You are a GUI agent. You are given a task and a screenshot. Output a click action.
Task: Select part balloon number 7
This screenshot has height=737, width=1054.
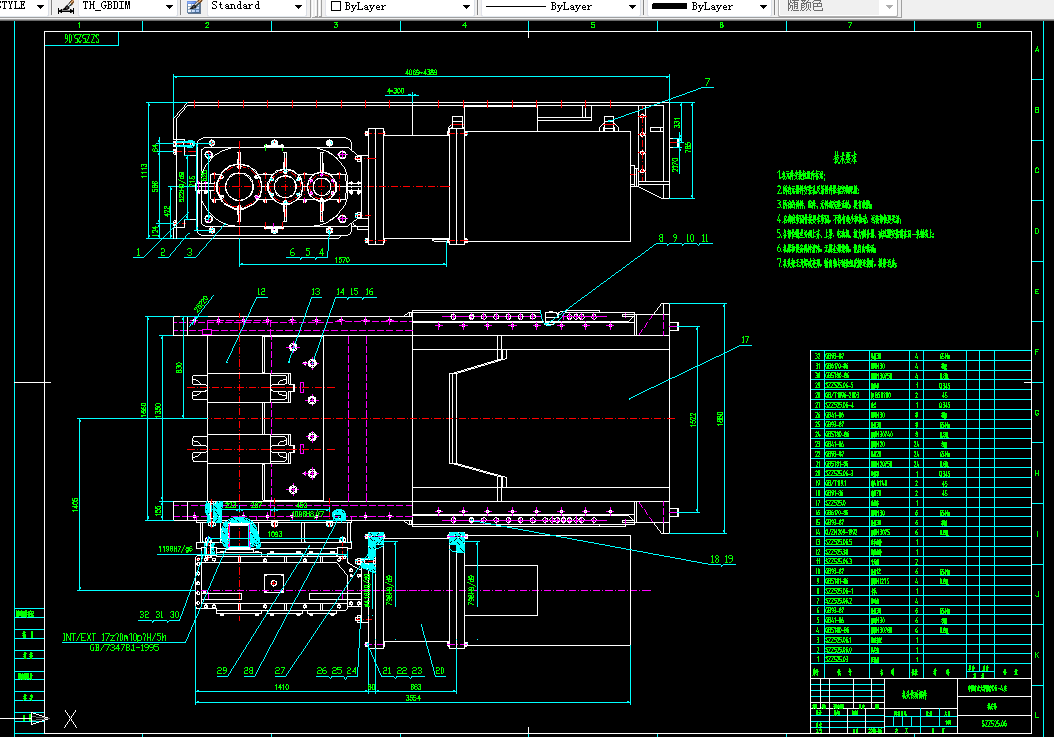(x=707, y=82)
